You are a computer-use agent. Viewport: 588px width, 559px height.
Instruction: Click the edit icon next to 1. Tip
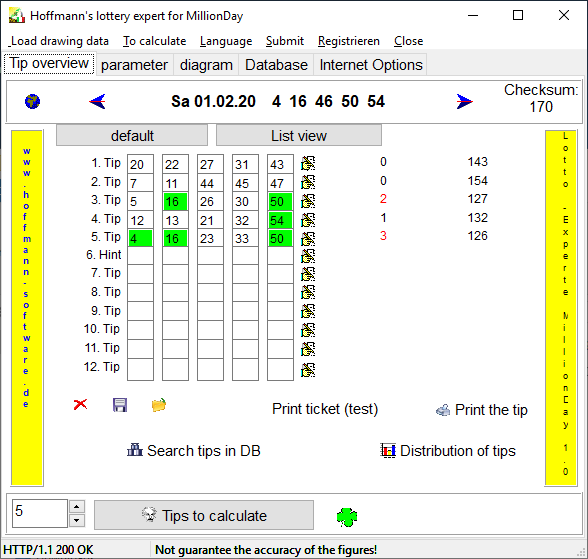pos(308,163)
